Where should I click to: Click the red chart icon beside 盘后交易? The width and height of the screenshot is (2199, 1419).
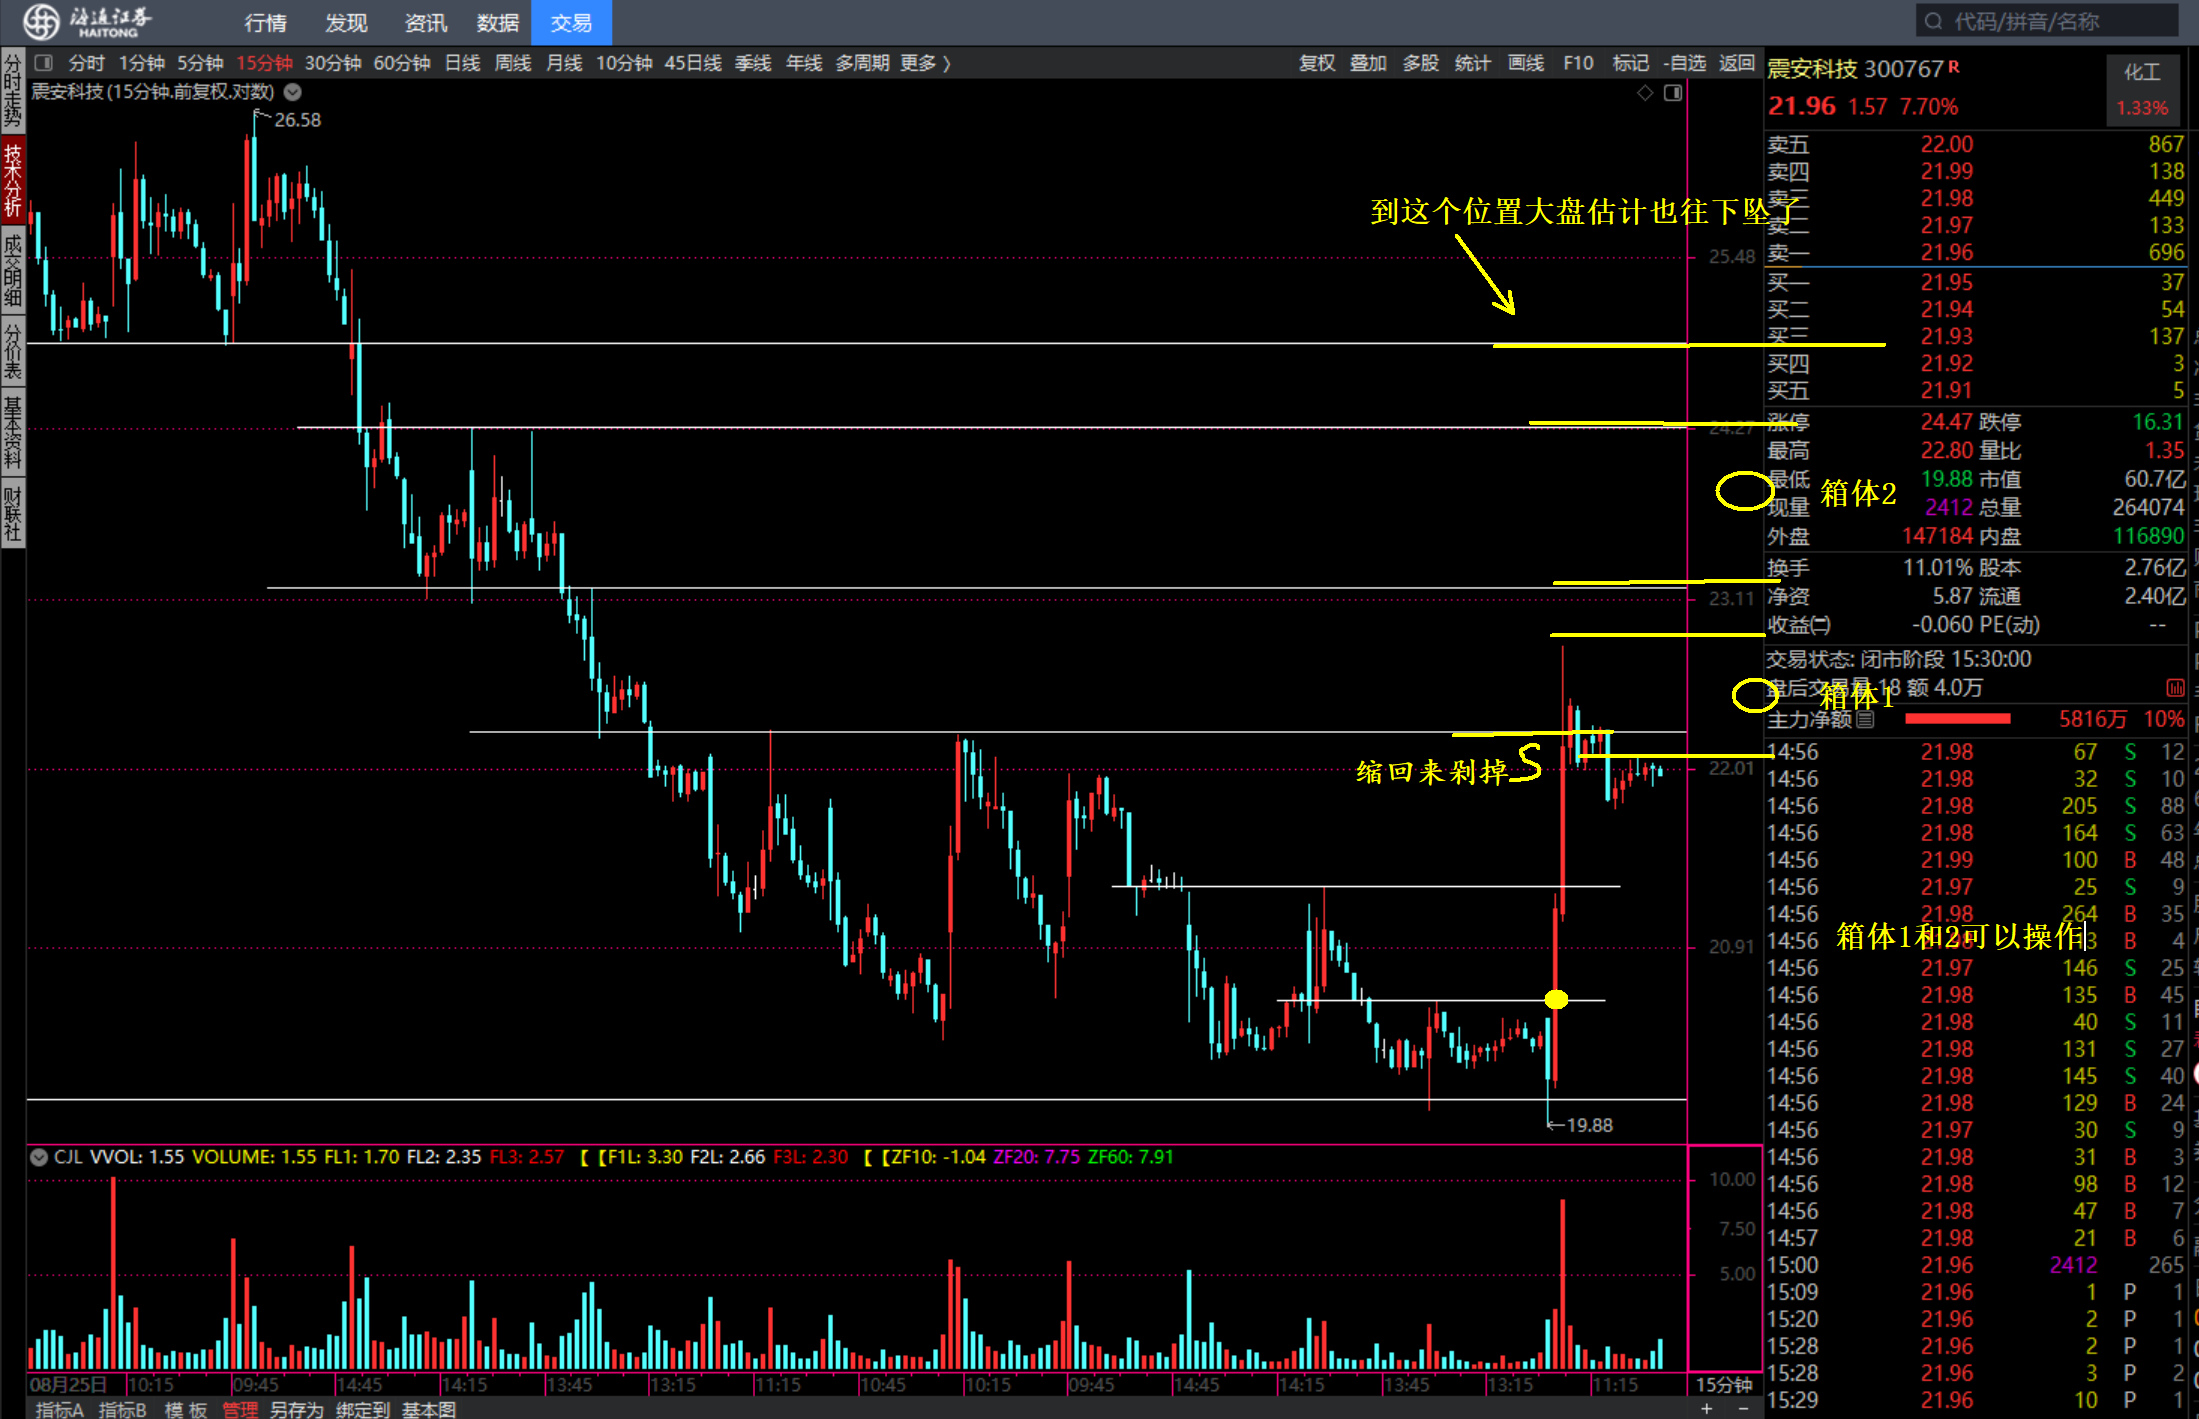pyautogui.click(x=2175, y=688)
